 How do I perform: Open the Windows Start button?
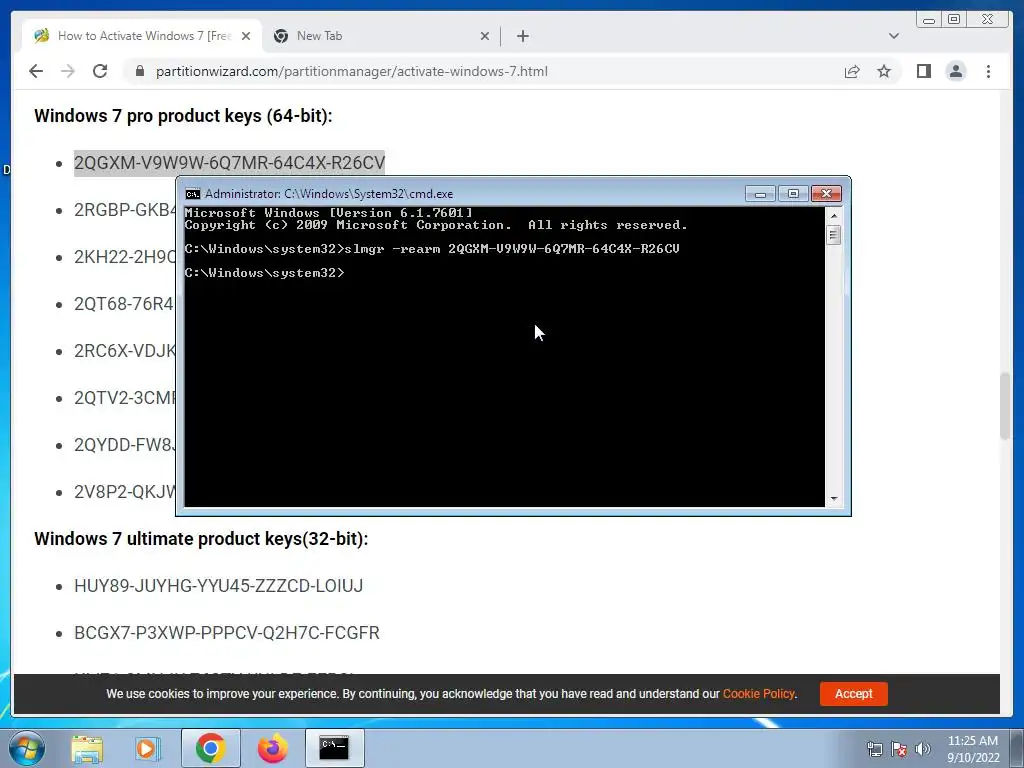pyautogui.click(x=27, y=748)
